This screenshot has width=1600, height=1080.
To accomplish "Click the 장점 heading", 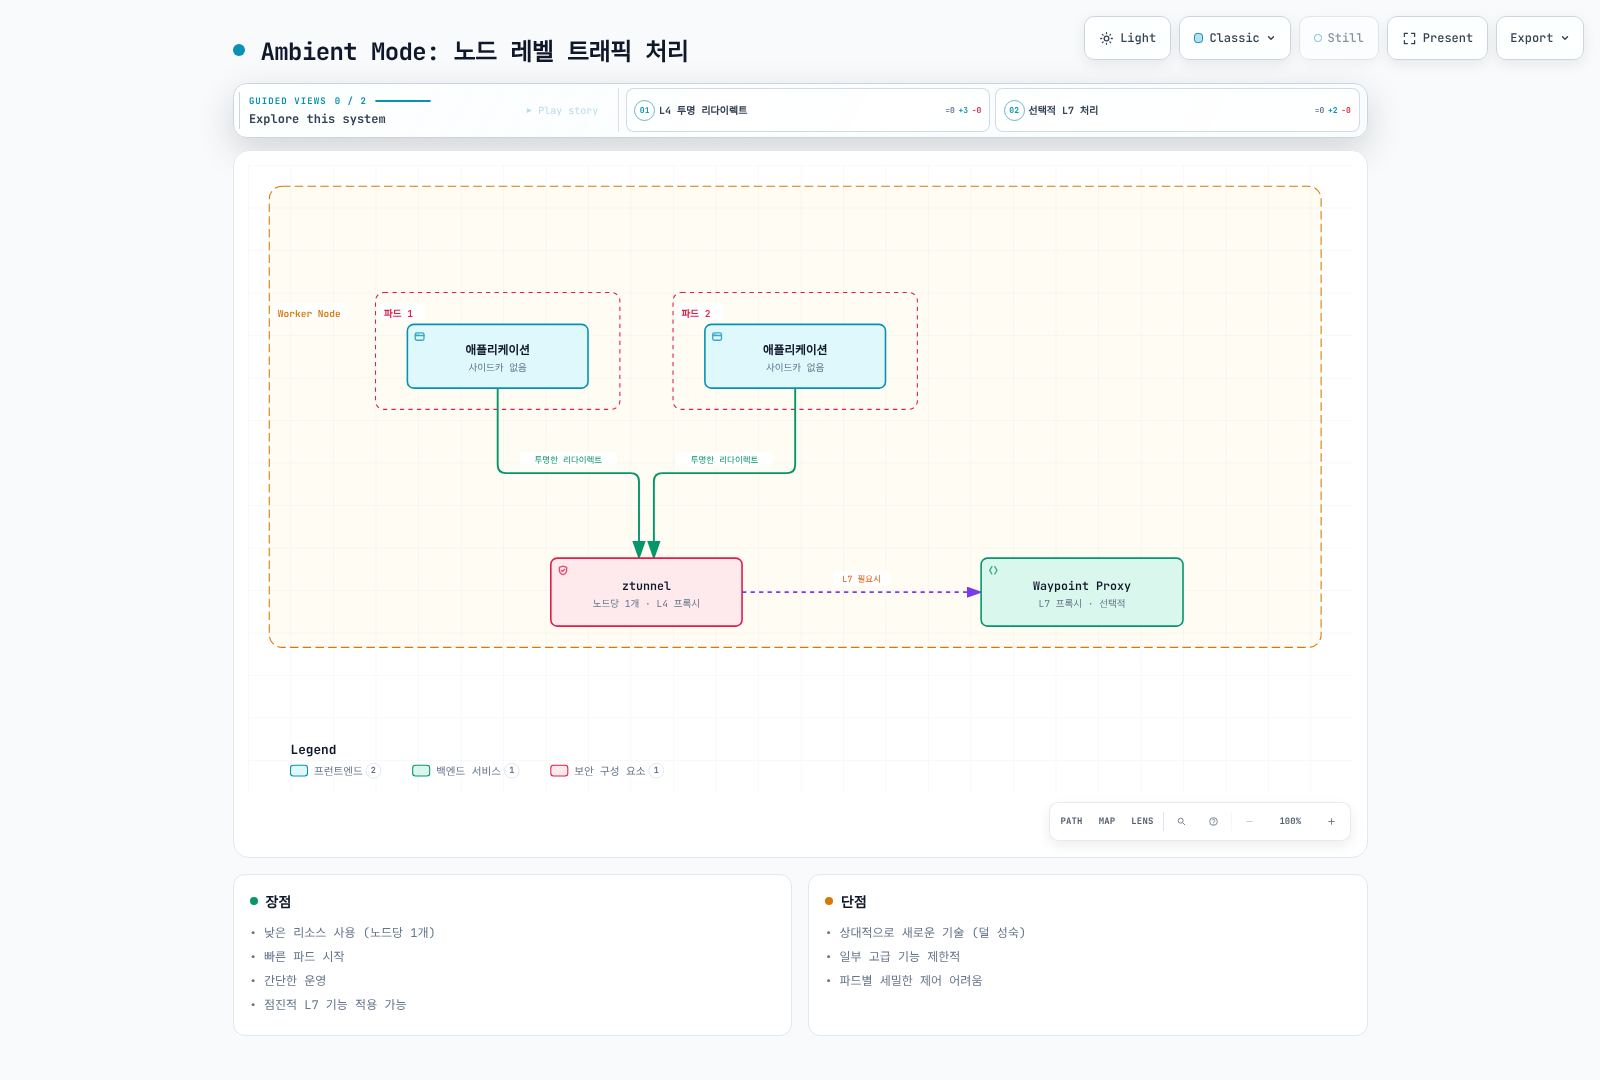I will click(x=278, y=902).
